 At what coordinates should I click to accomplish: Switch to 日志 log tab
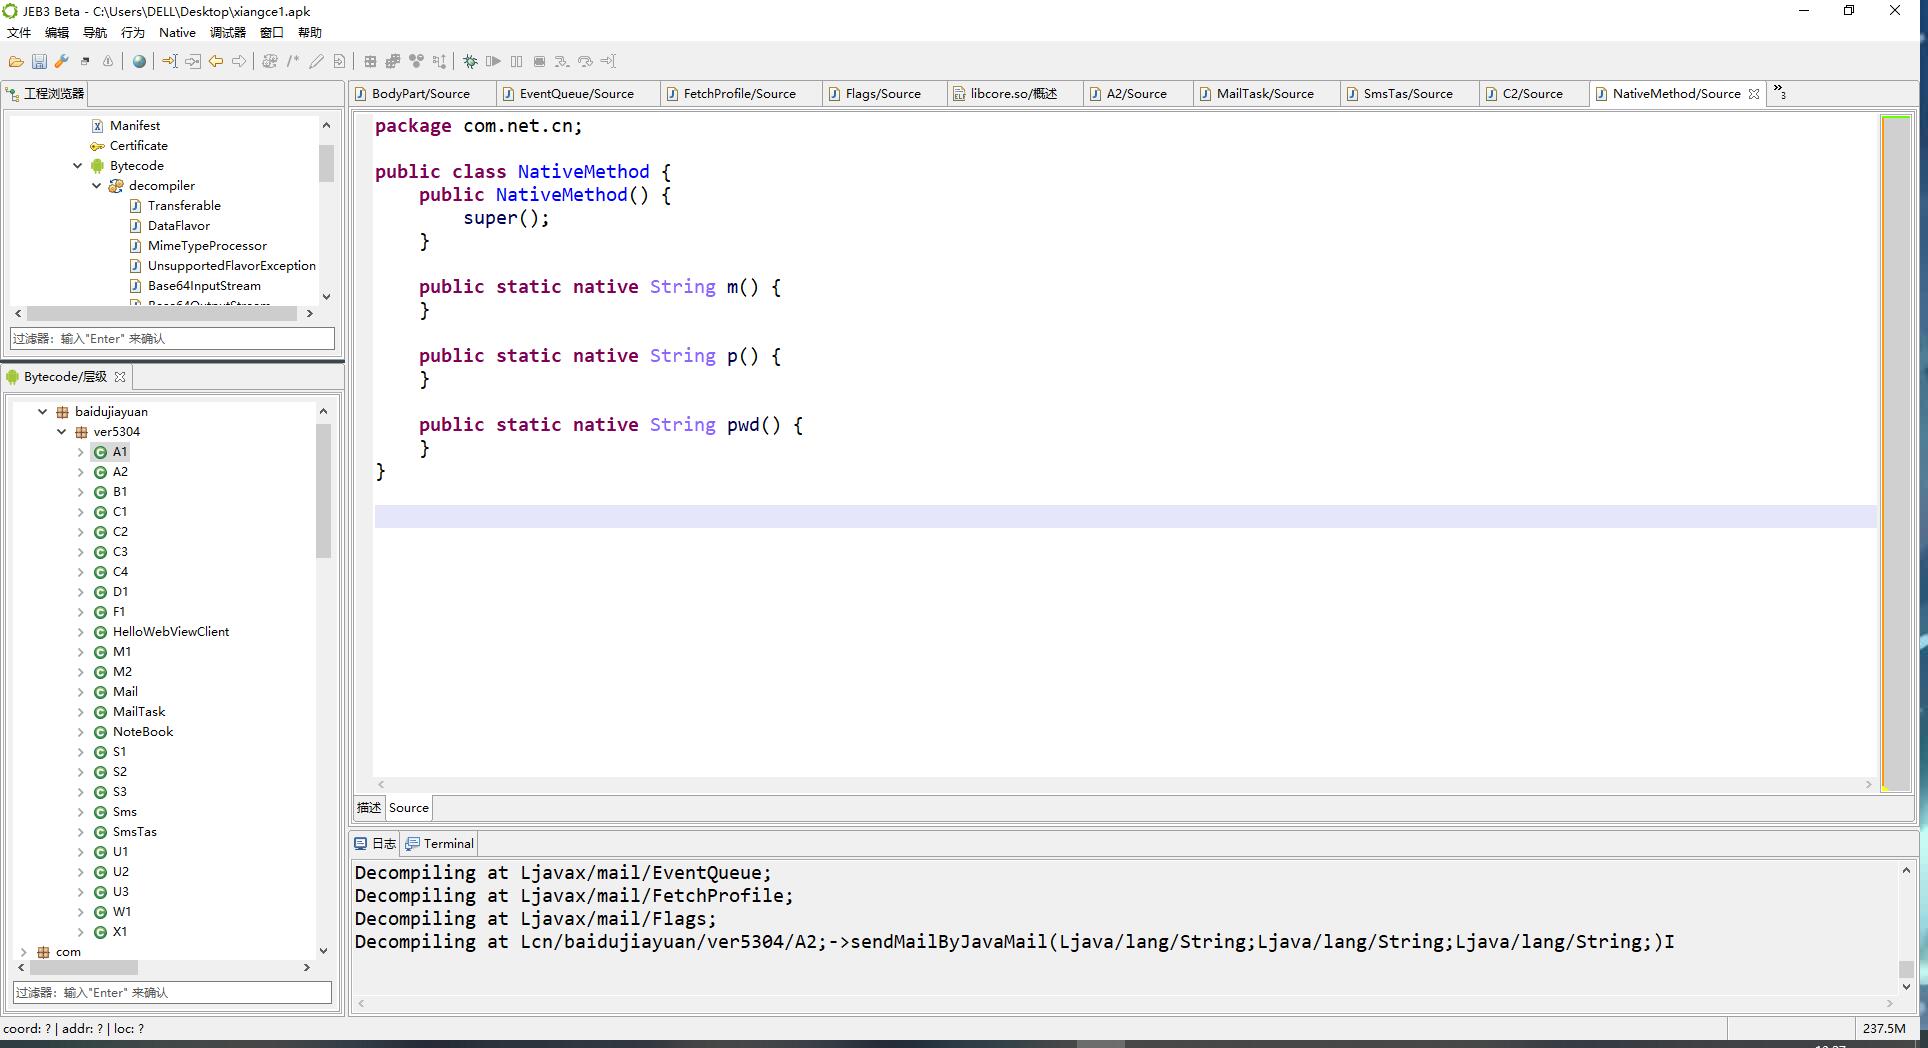pyautogui.click(x=375, y=844)
